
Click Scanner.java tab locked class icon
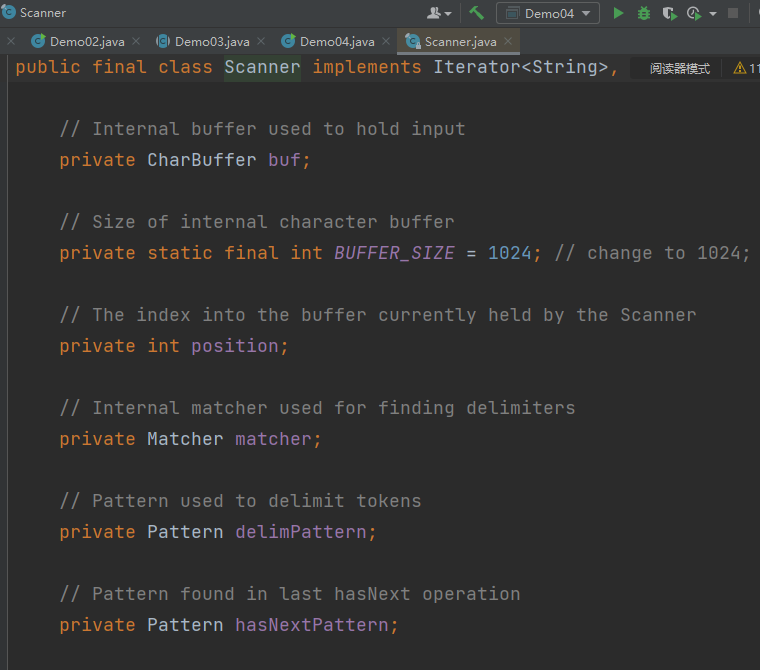[412, 41]
